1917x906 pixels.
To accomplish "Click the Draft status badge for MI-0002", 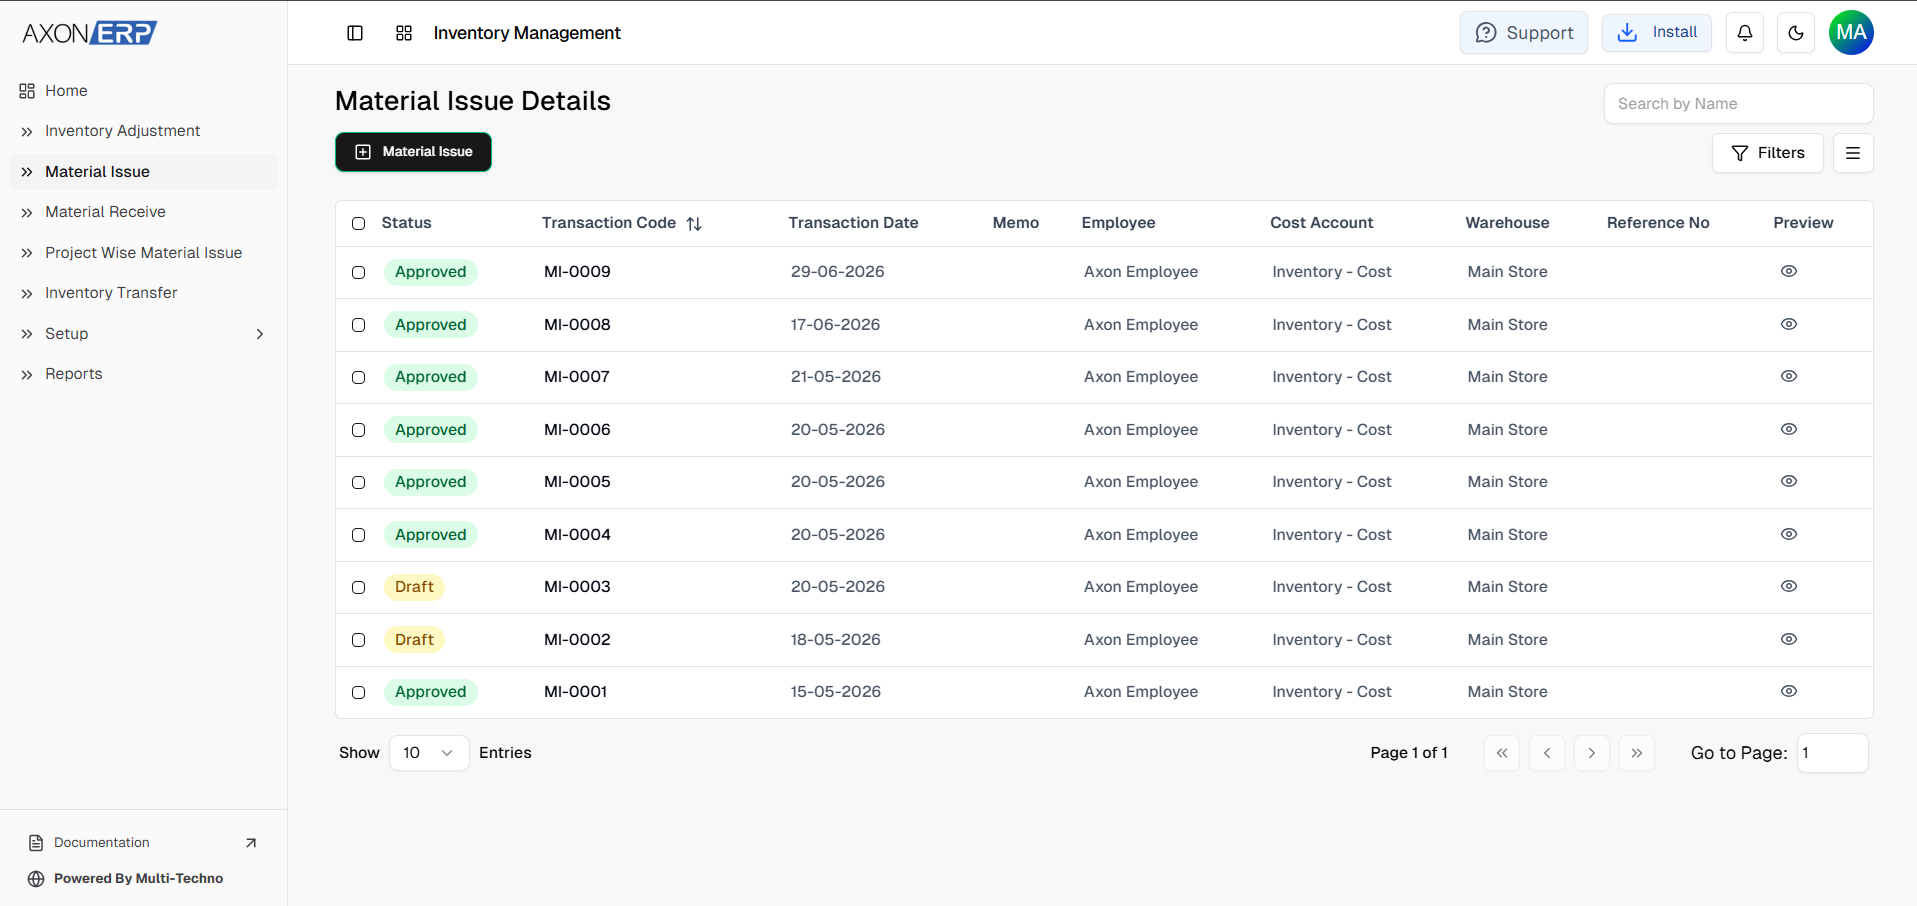I will click(414, 640).
